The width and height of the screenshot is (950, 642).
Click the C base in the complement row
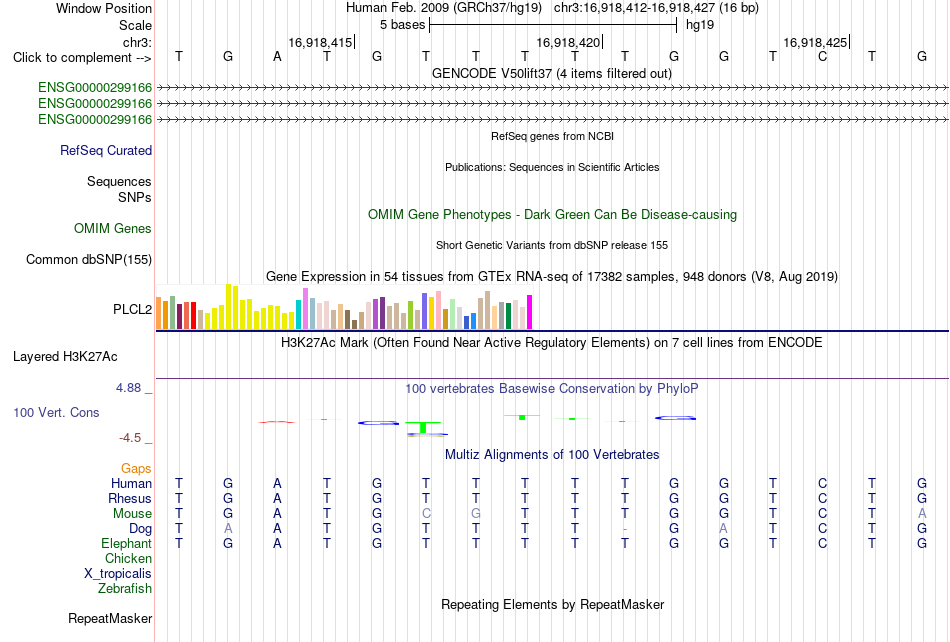coord(822,56)
